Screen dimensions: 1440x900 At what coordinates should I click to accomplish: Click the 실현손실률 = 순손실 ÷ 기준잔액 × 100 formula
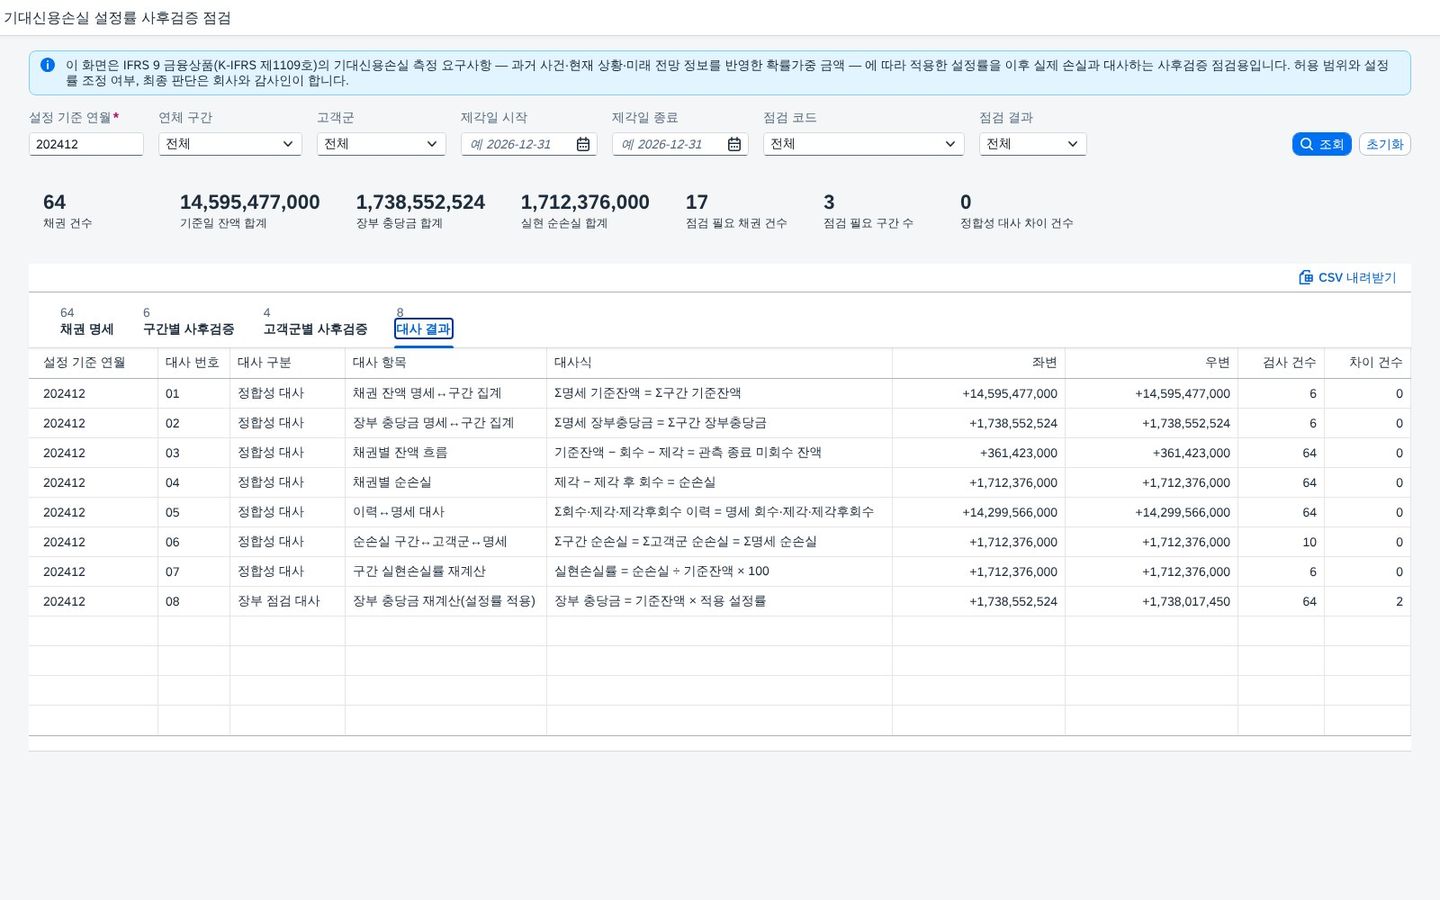point(662,572)
